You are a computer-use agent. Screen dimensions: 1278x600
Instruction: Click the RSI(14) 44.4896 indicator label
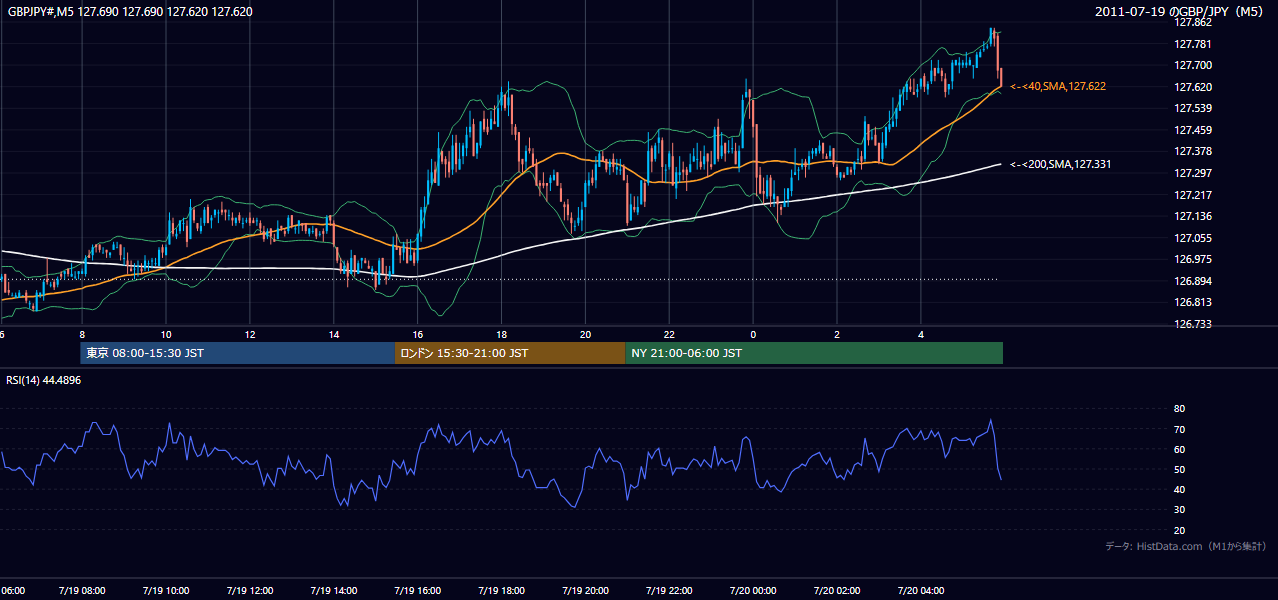44,380
